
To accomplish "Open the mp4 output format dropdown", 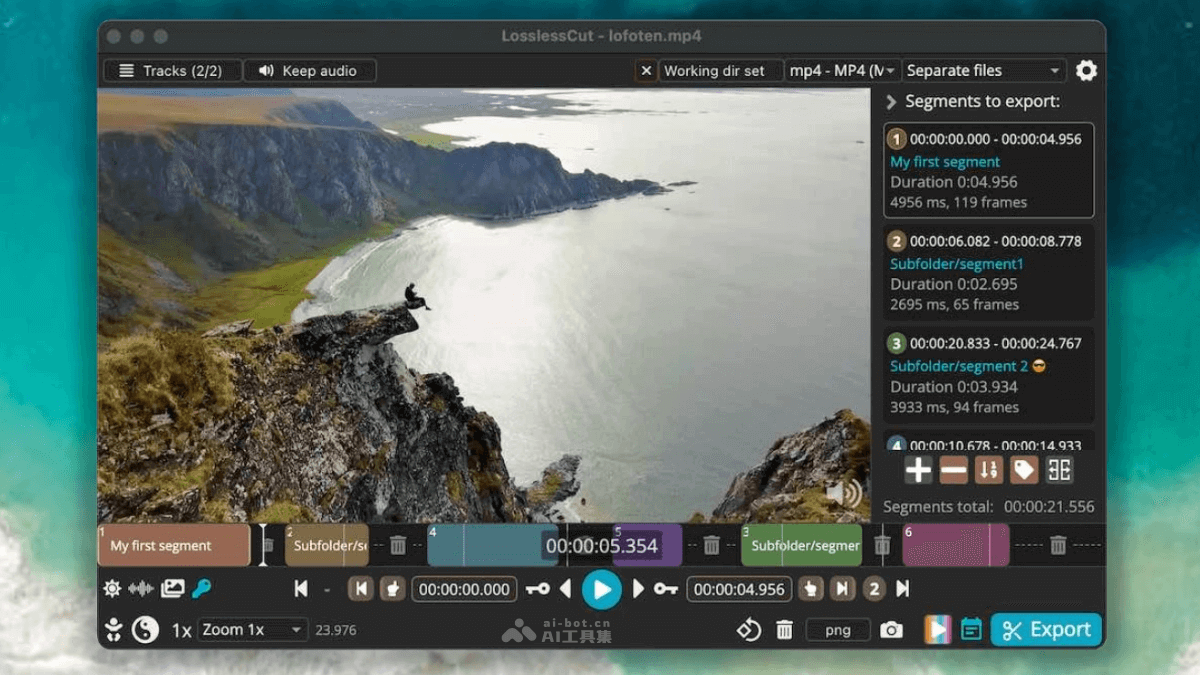I will (842, 71).
